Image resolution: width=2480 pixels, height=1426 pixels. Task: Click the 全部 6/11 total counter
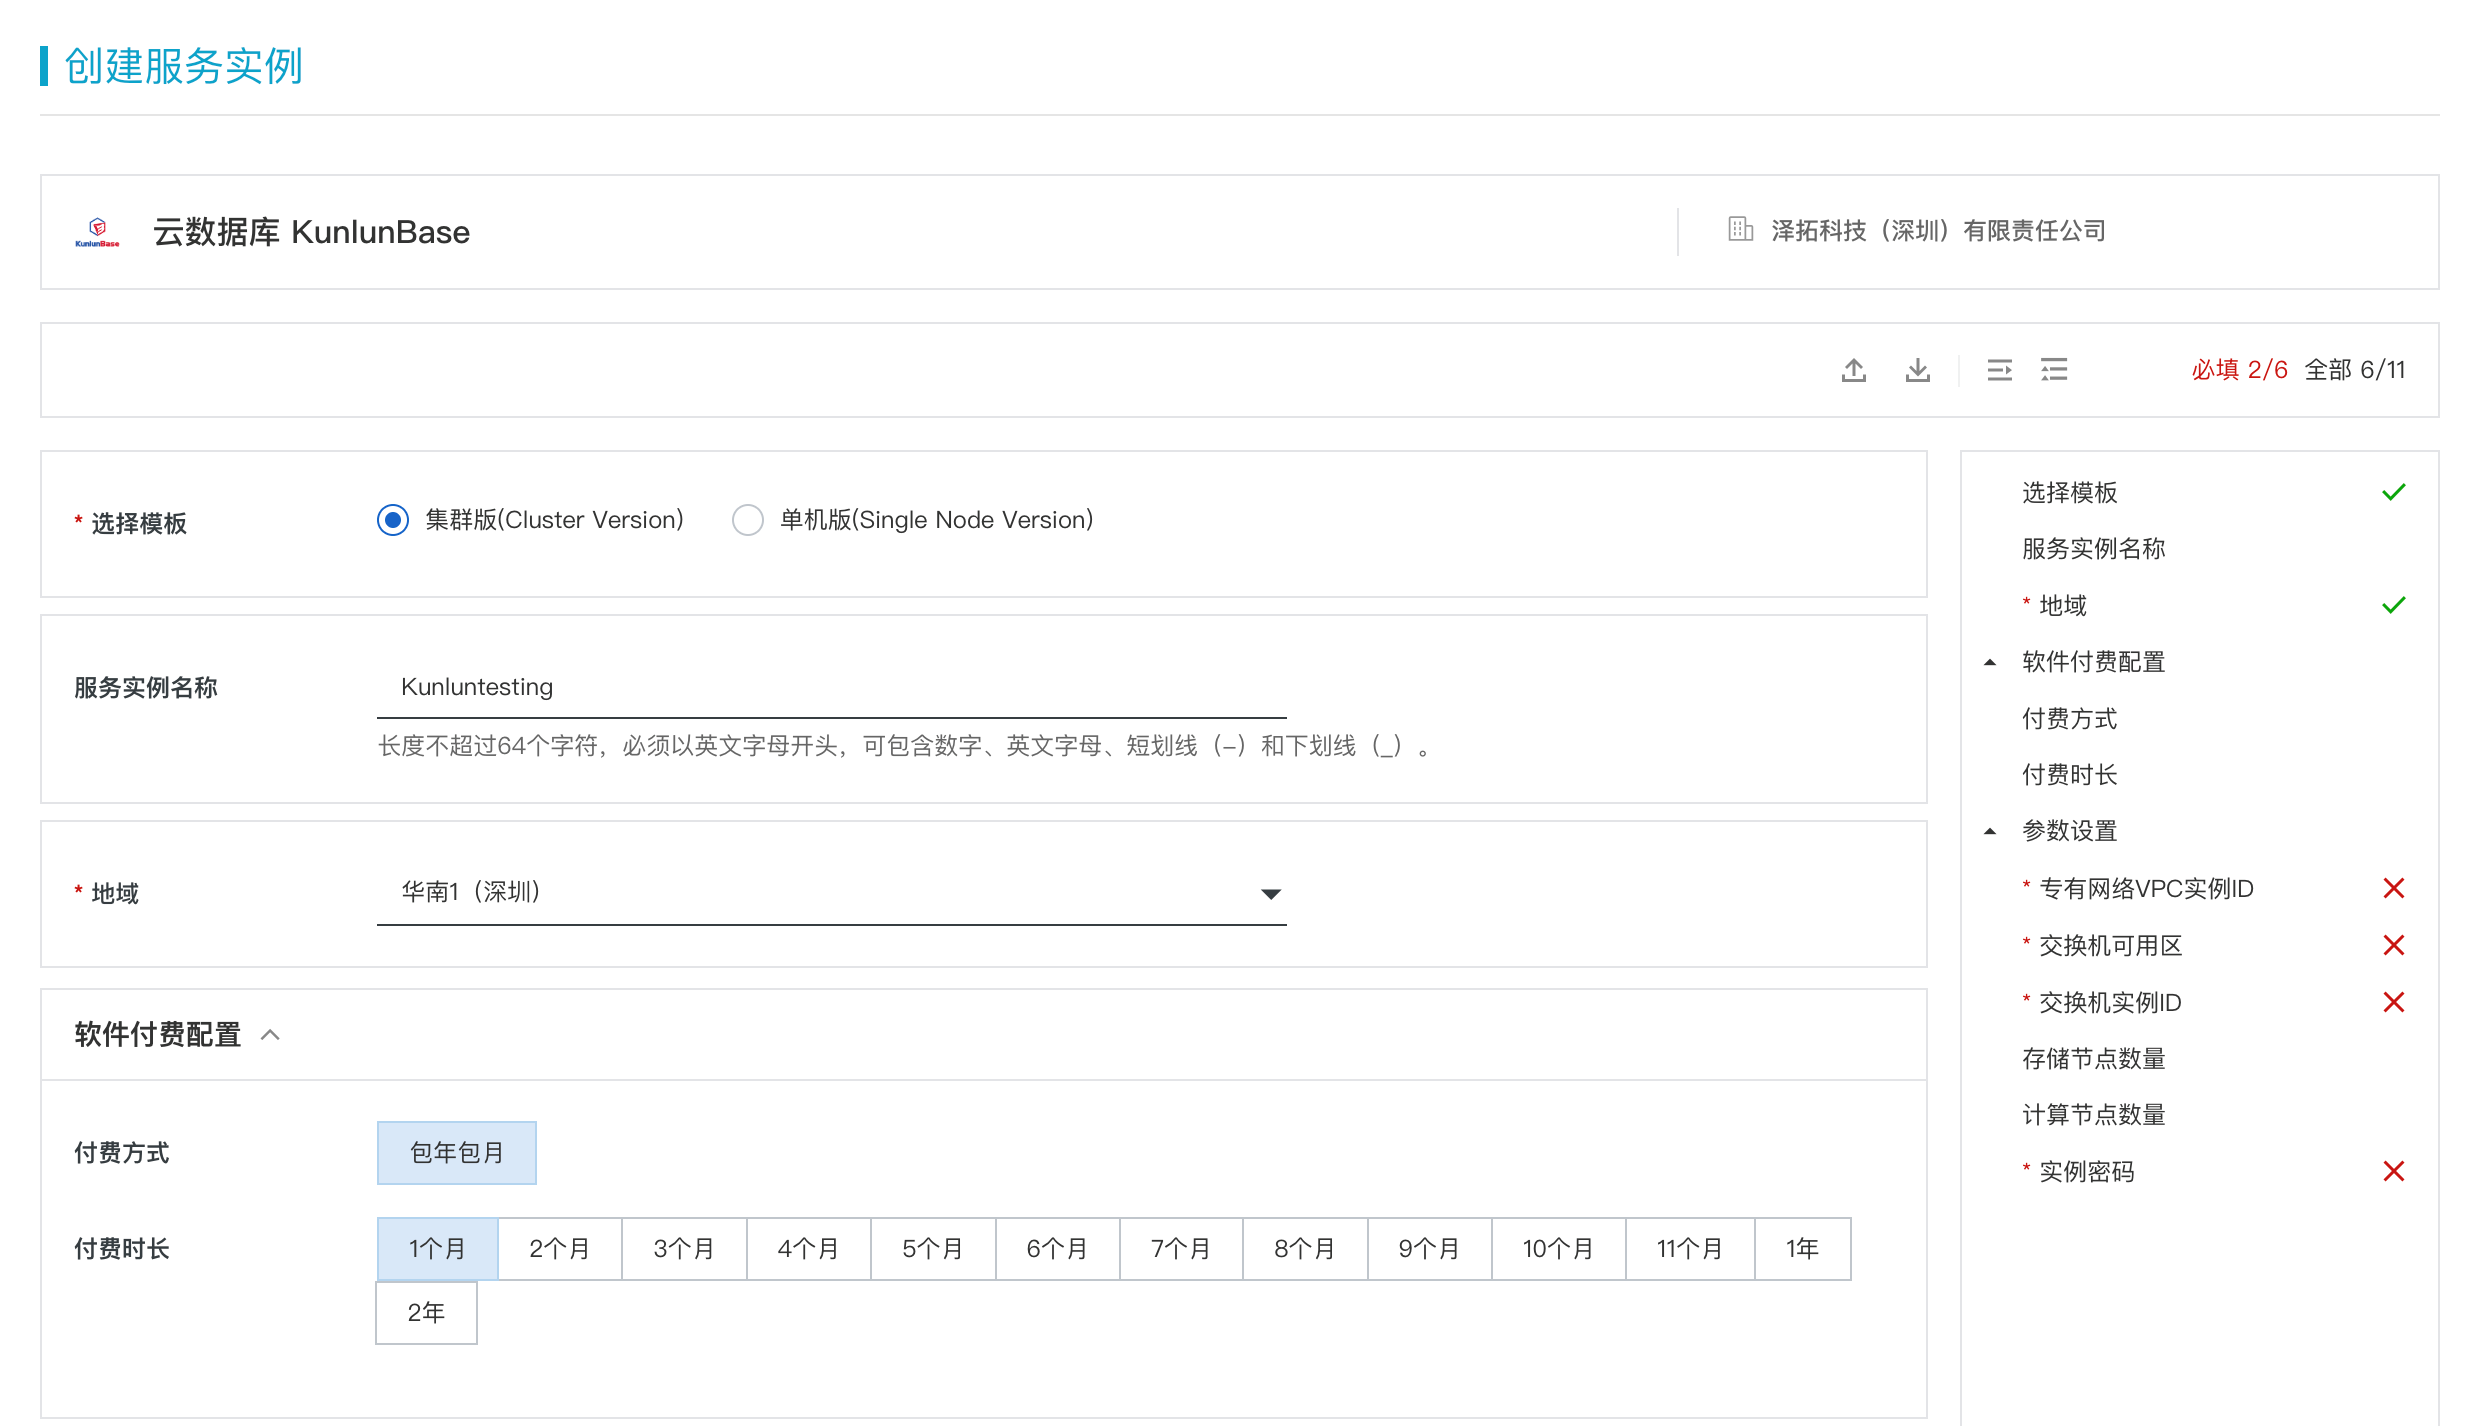click(x=2355, y=370)
